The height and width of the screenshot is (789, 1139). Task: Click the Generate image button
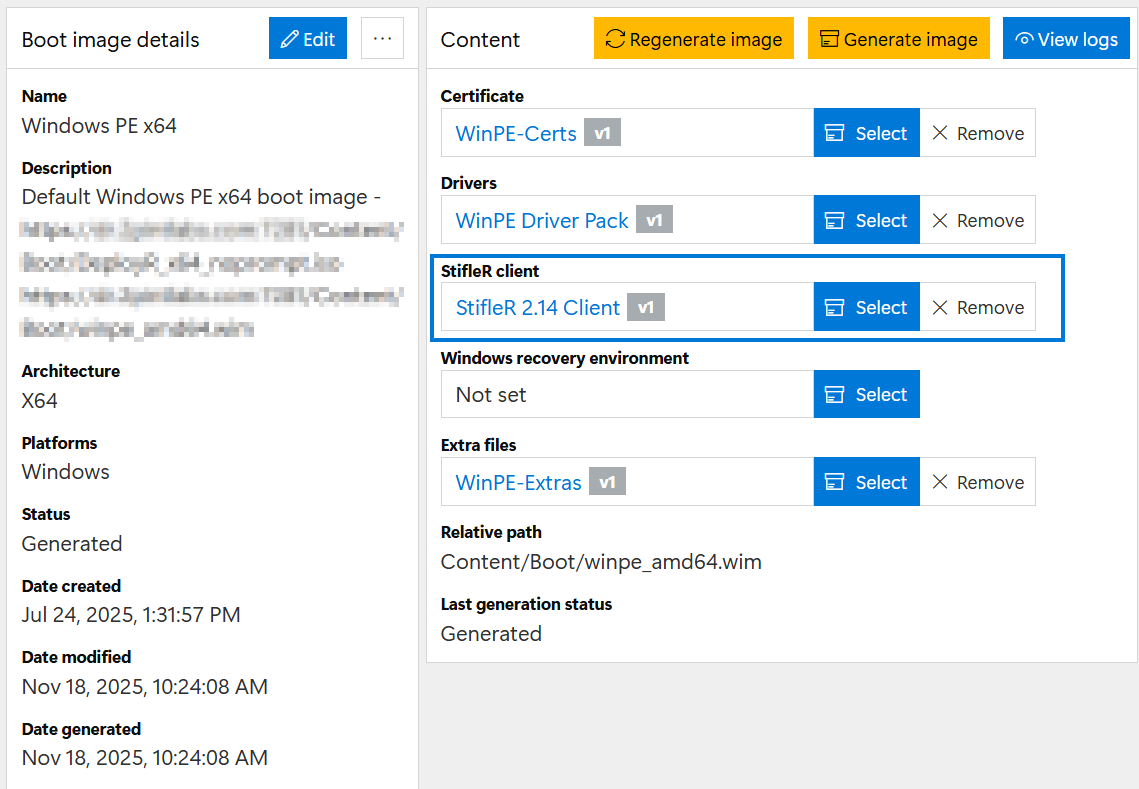tap(899, 39)
